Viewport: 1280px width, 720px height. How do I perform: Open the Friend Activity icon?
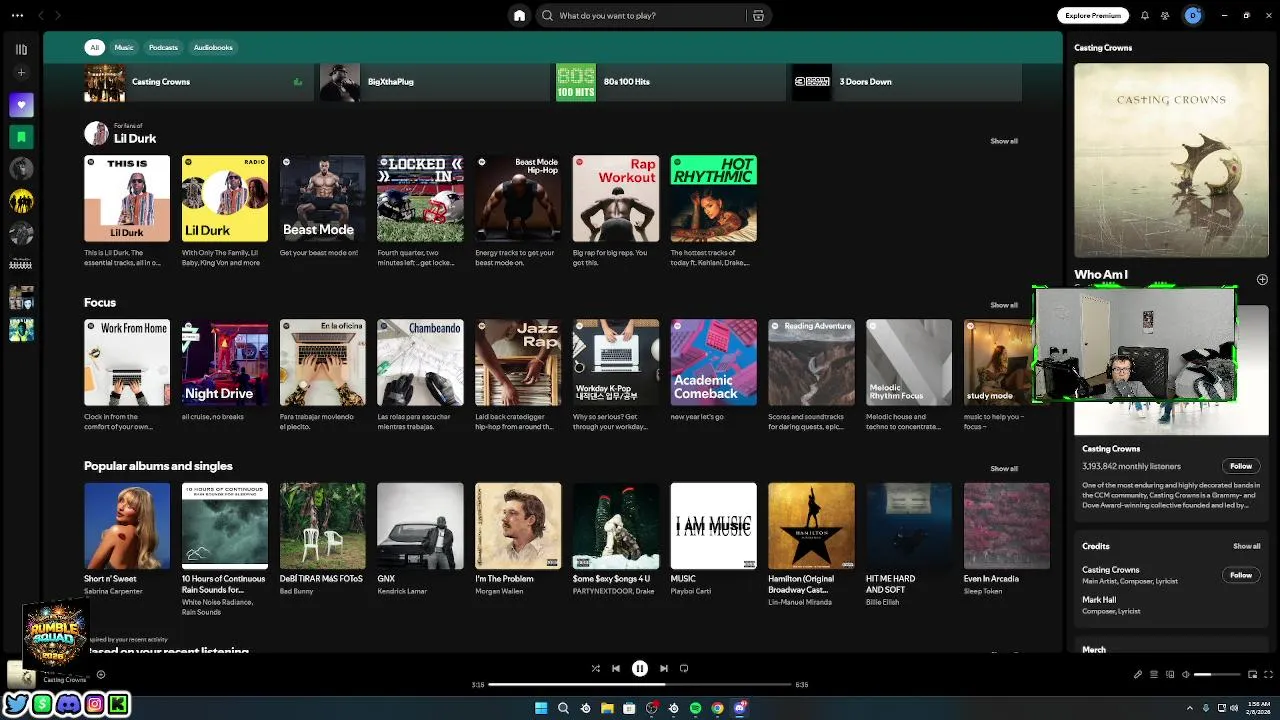click(x=1165, y=15)
